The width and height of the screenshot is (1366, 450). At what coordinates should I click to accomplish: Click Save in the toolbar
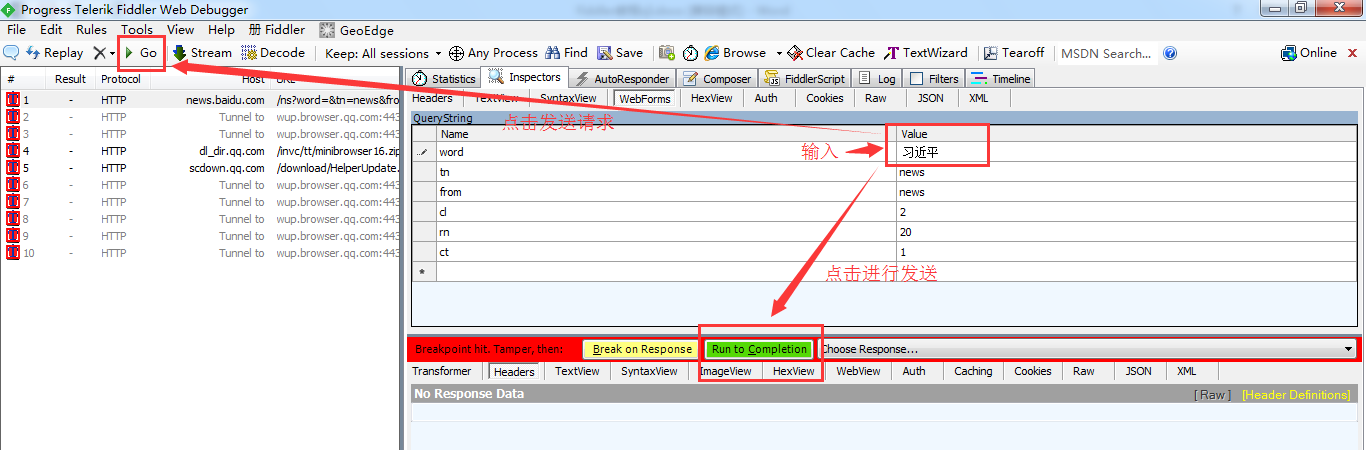coord(621,53)
